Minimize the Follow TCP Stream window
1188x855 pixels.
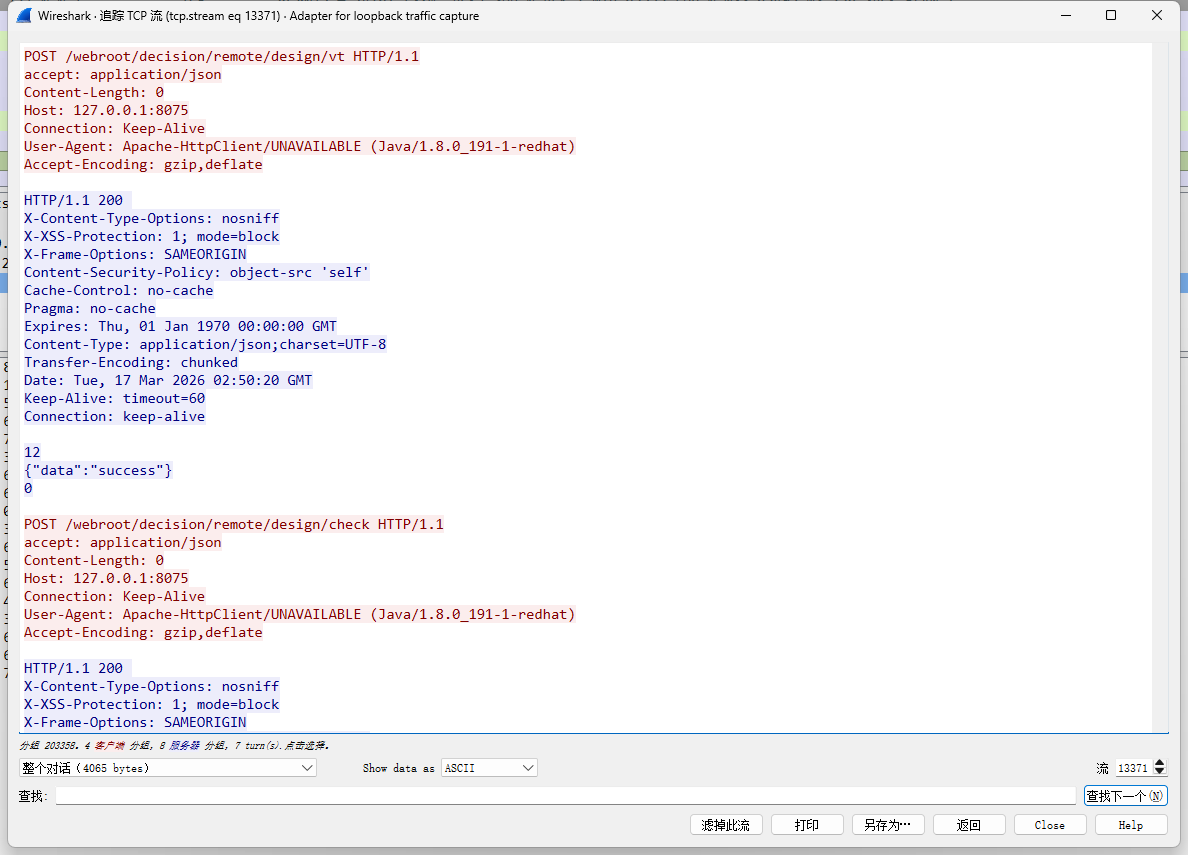click(1063, 16)
